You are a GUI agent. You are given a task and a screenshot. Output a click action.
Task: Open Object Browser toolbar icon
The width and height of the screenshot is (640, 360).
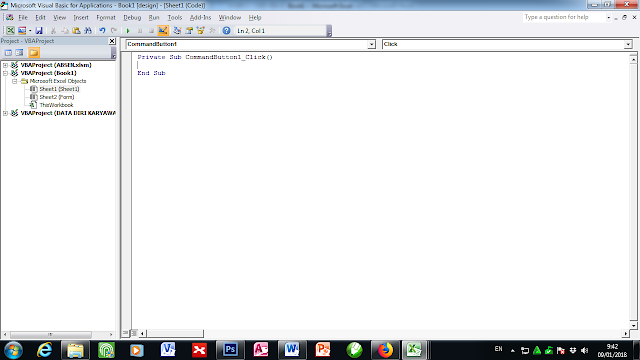tap(200, 31)
